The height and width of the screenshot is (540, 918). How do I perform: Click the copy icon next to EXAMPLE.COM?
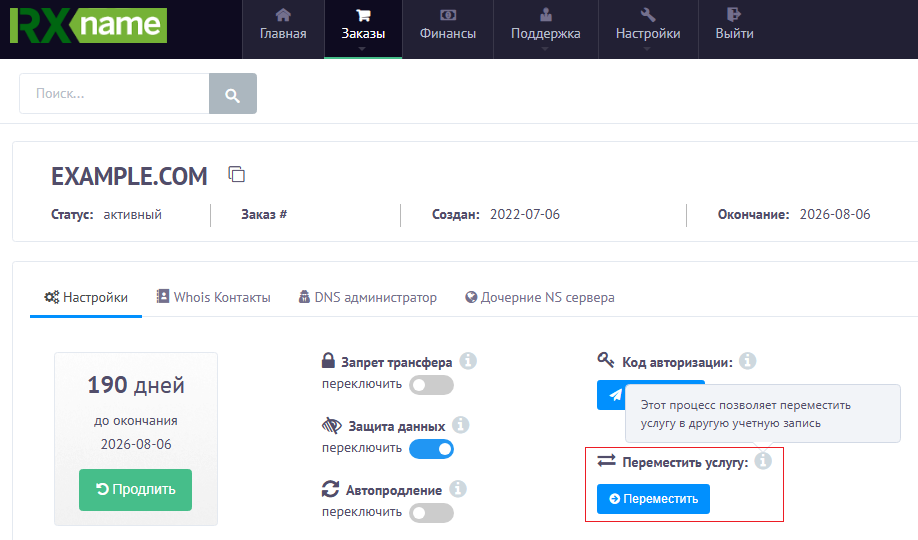[x=237, y=175]
